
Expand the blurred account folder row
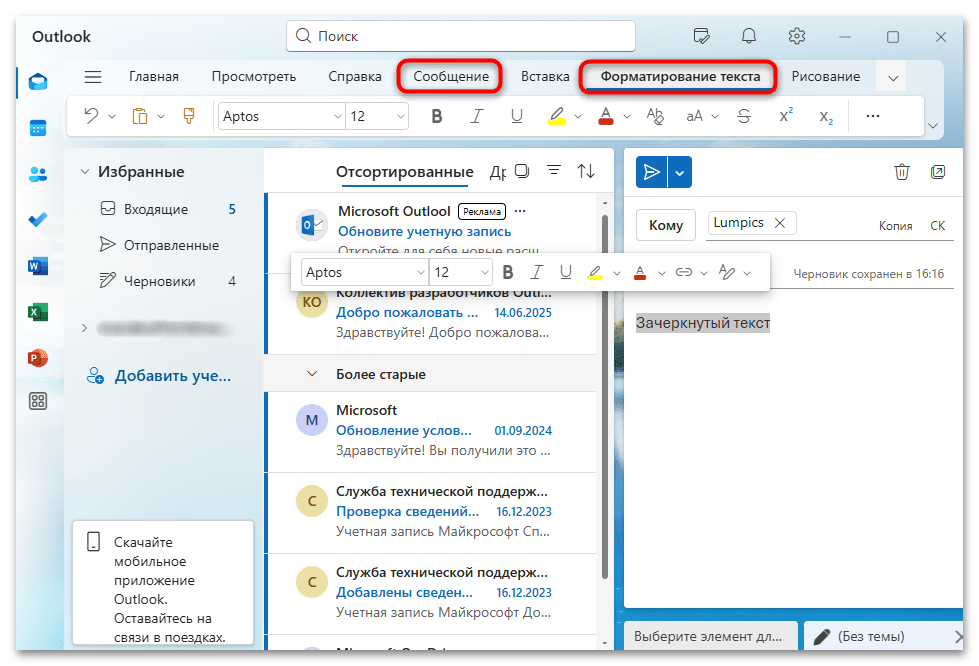click(x=85, y=328)
